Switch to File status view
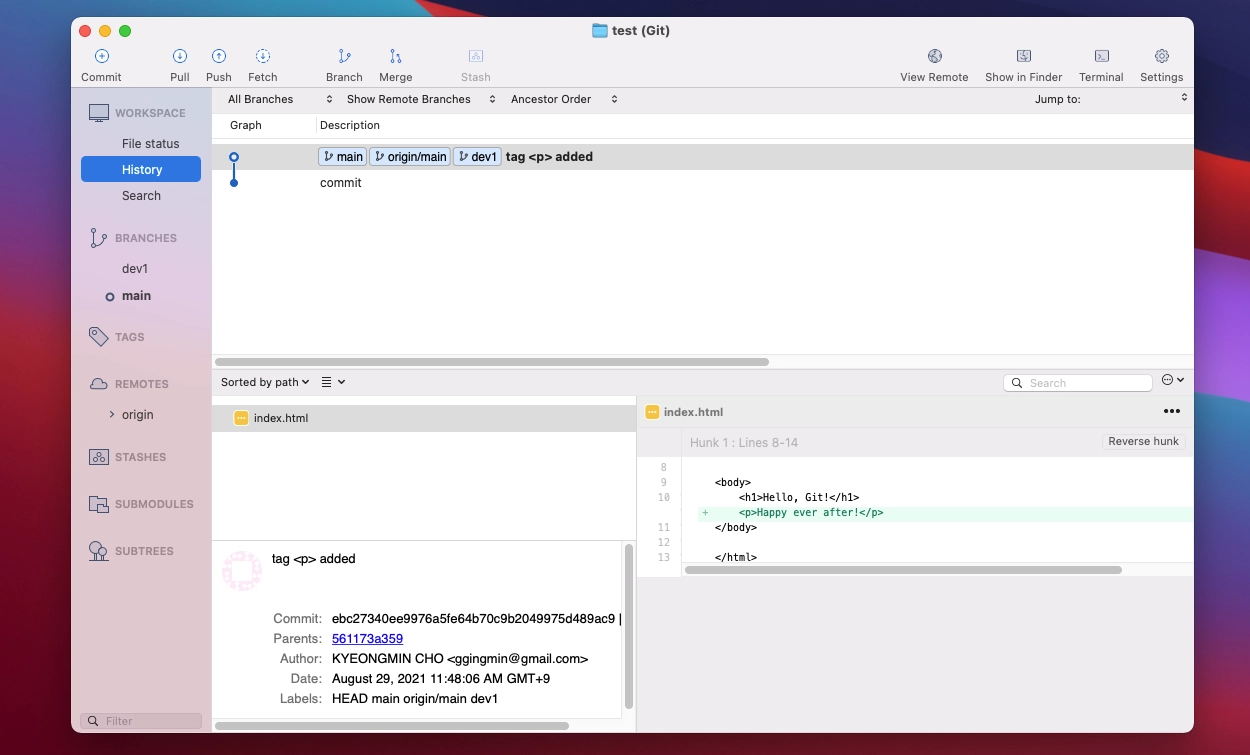Viewport: 1250px width, 755px height. coord(150,144)
